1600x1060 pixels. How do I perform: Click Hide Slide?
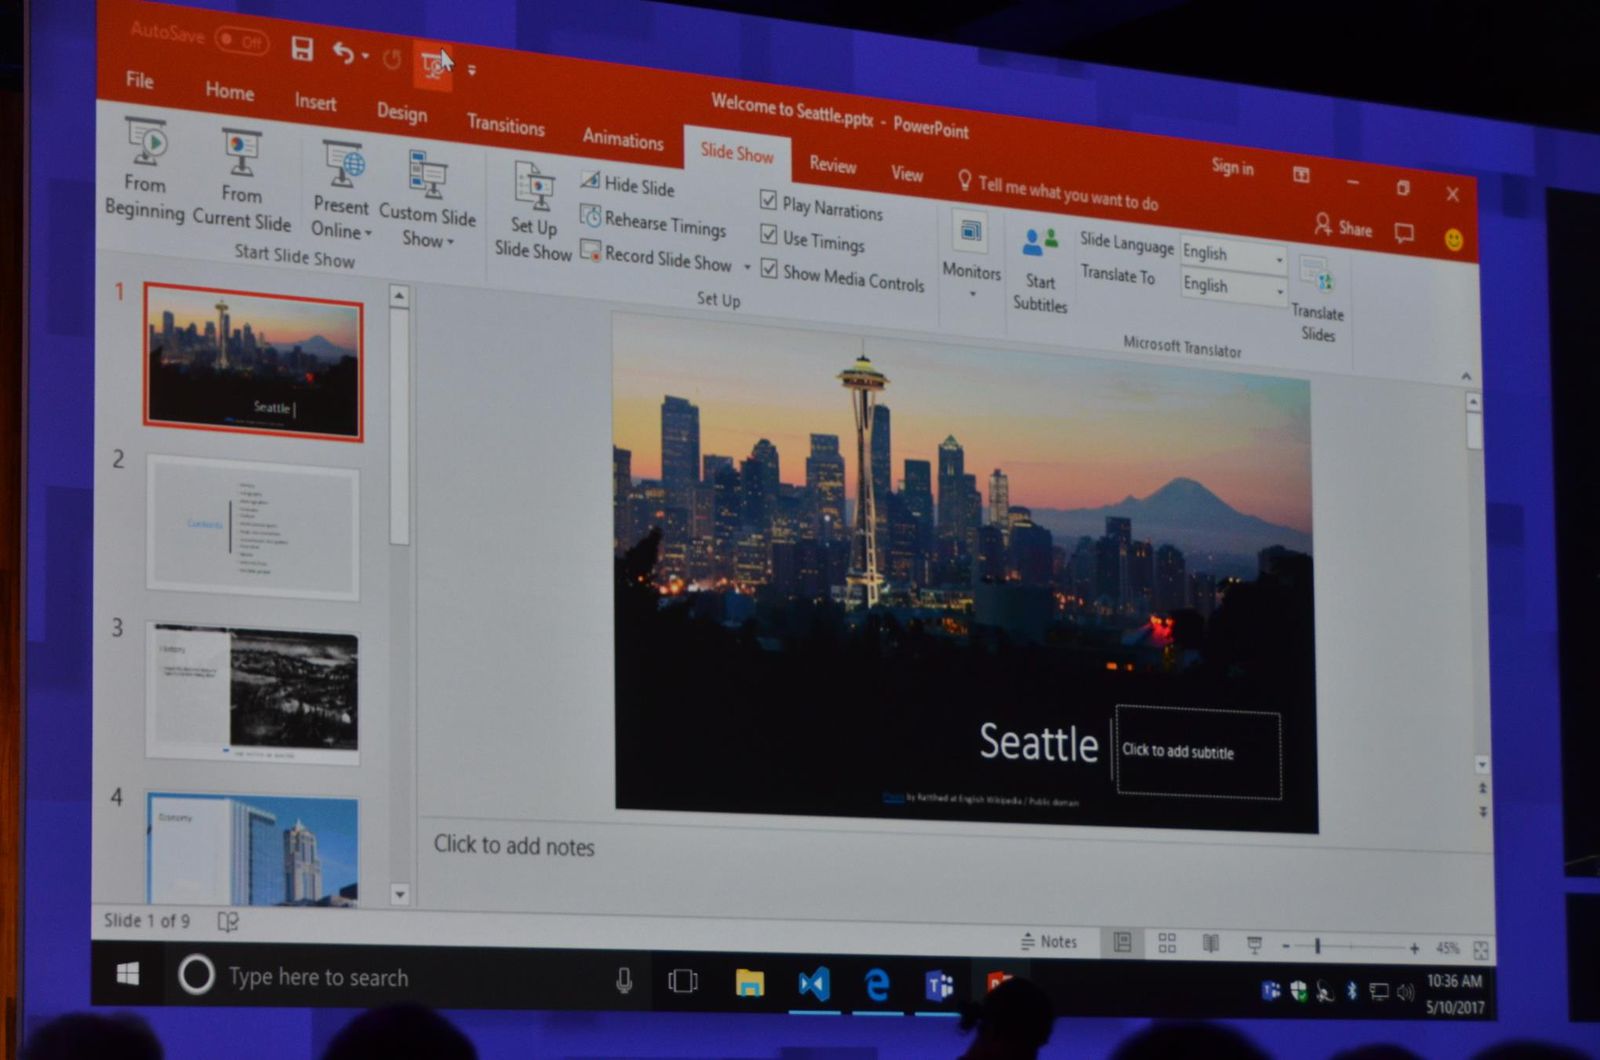627,184
